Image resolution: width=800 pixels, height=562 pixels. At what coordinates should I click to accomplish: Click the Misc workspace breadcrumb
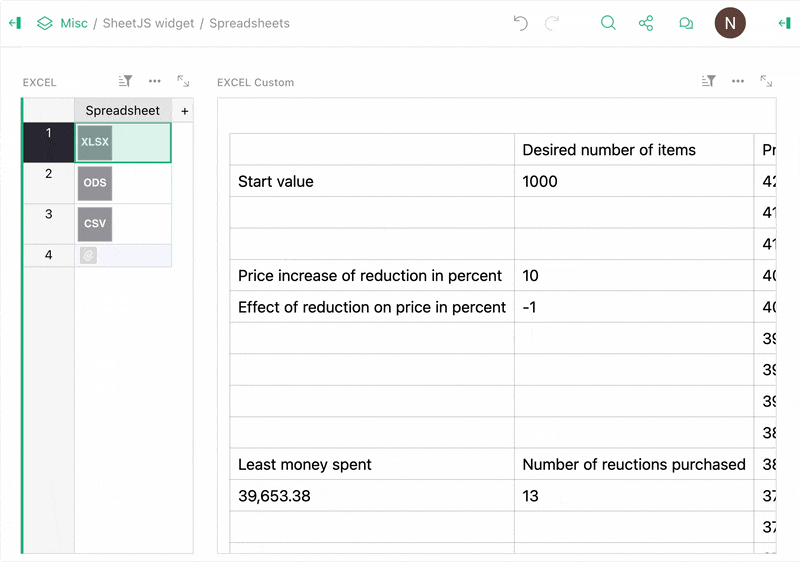[73, 23]
